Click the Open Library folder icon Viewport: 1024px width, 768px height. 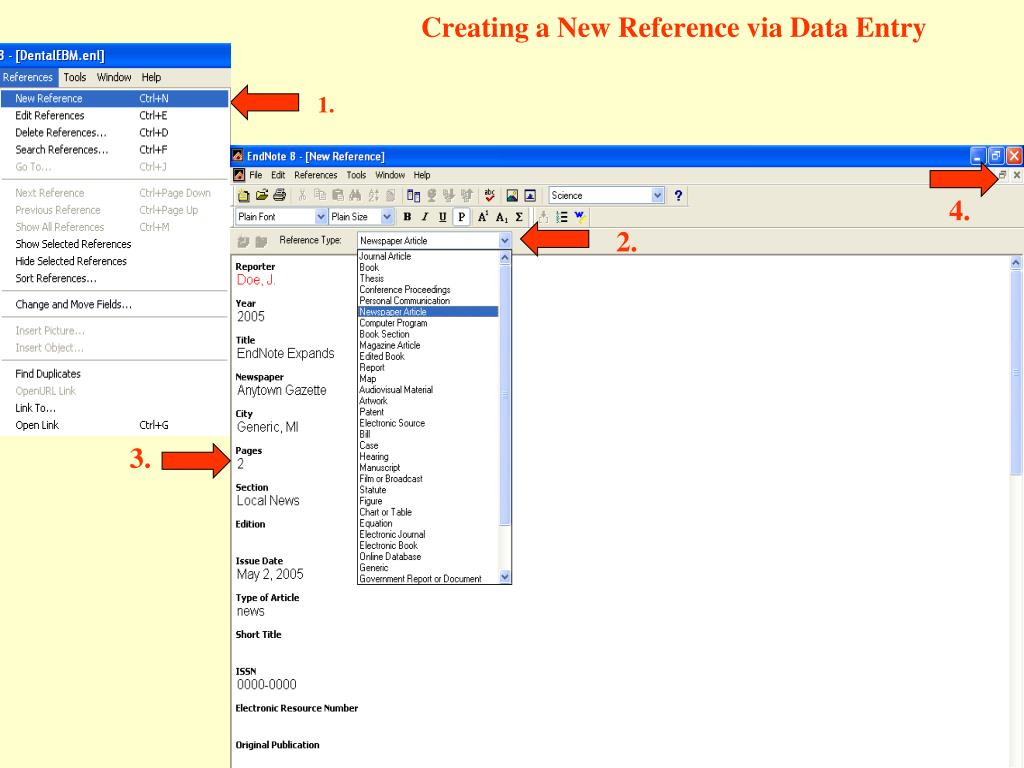click(x=262, y=195)
